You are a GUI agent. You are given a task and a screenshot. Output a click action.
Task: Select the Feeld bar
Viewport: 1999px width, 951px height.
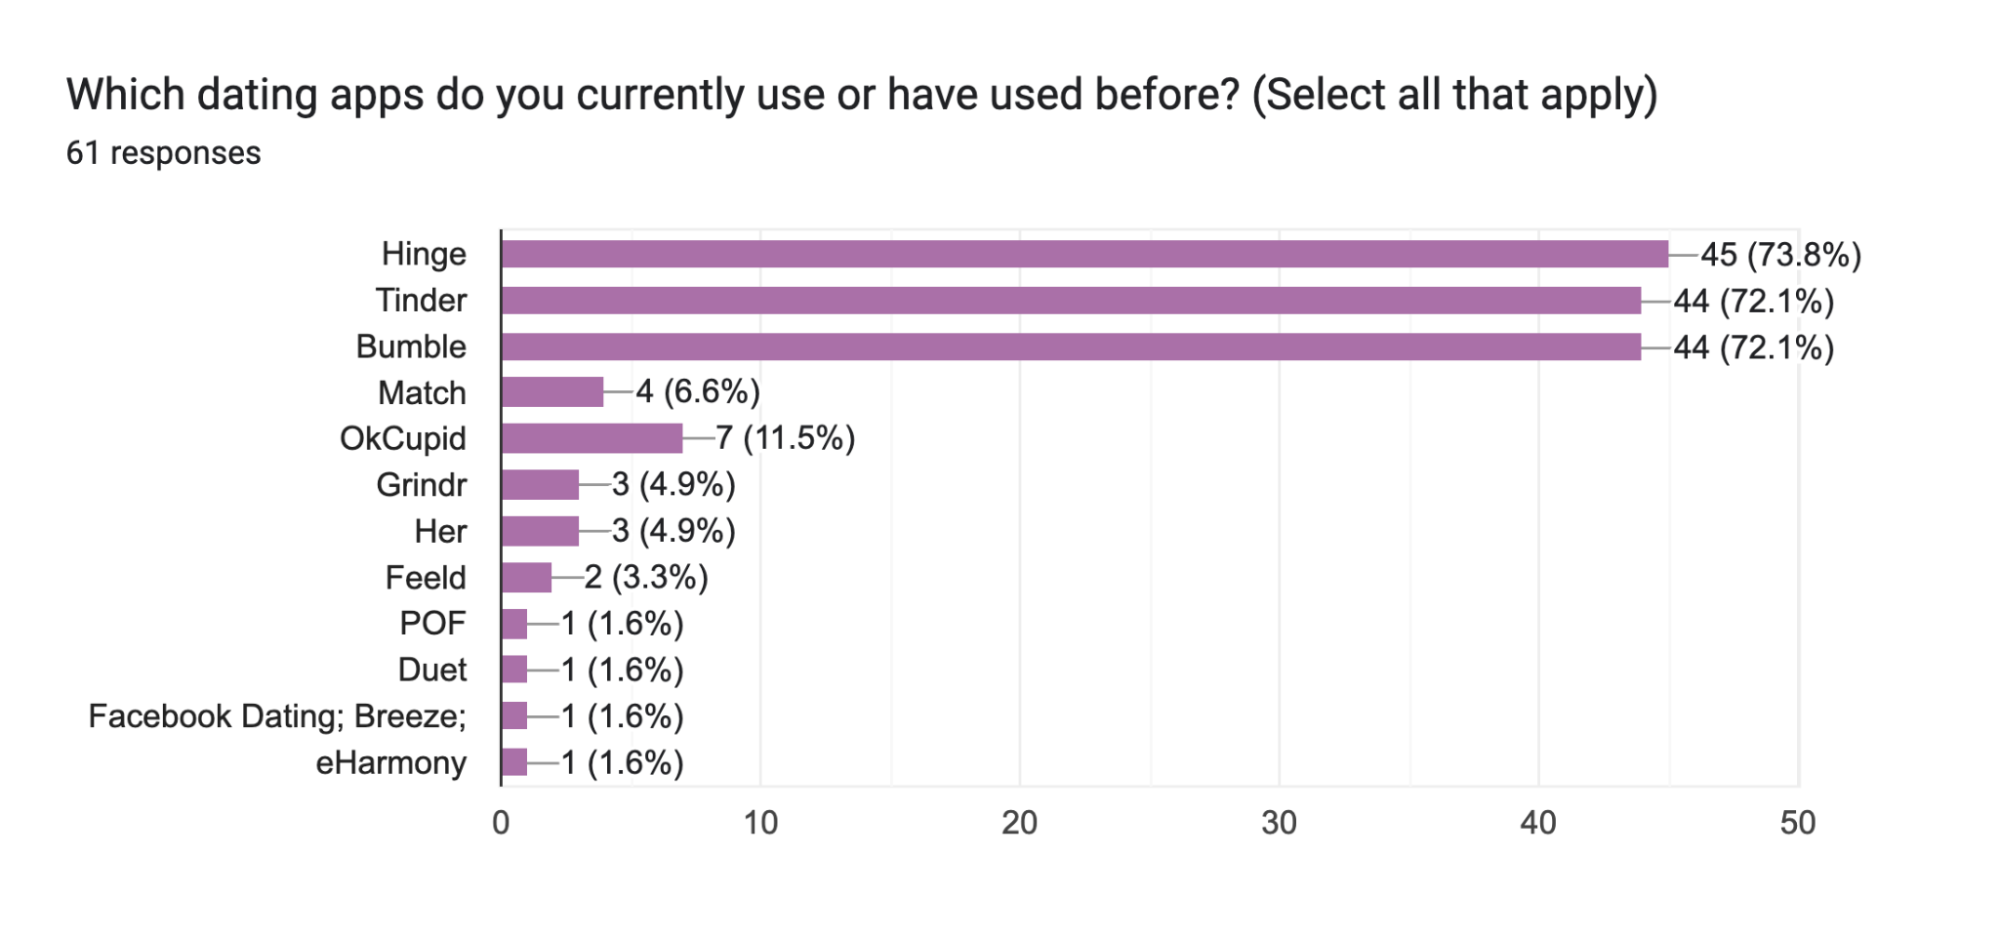(527, 577)
